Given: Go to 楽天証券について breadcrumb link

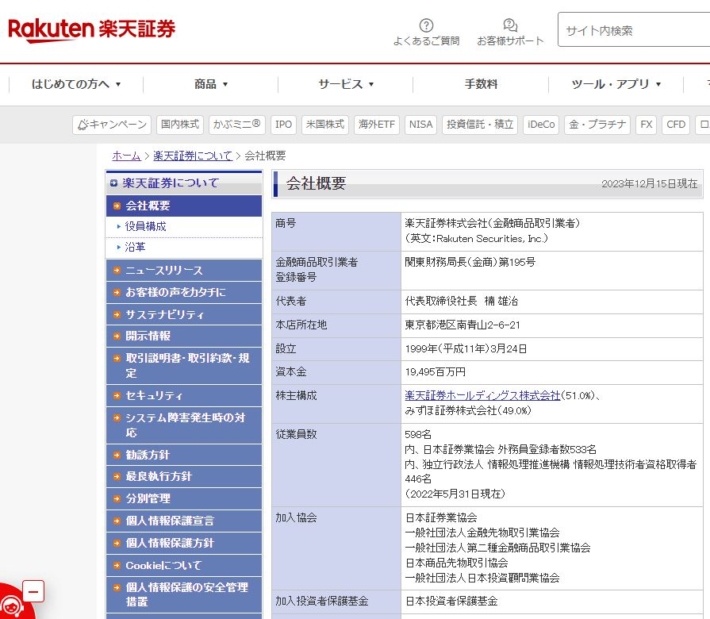Looking at the screenshot, I should coord(192,156).
